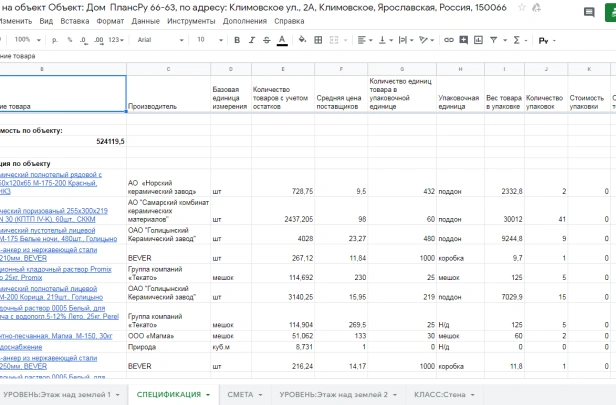The width and height of the screenshot is (616, 405).
Task: Follow the Мапма М-150 product link
Action: coord(56,336)
